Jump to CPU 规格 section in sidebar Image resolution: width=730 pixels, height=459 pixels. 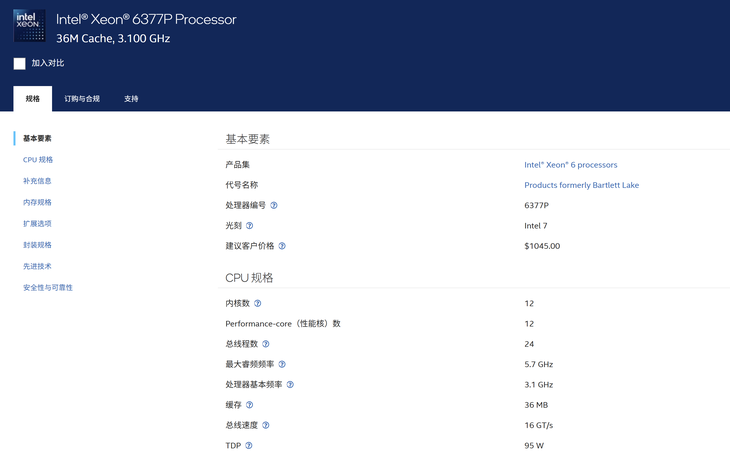click(x=38, y=160)
